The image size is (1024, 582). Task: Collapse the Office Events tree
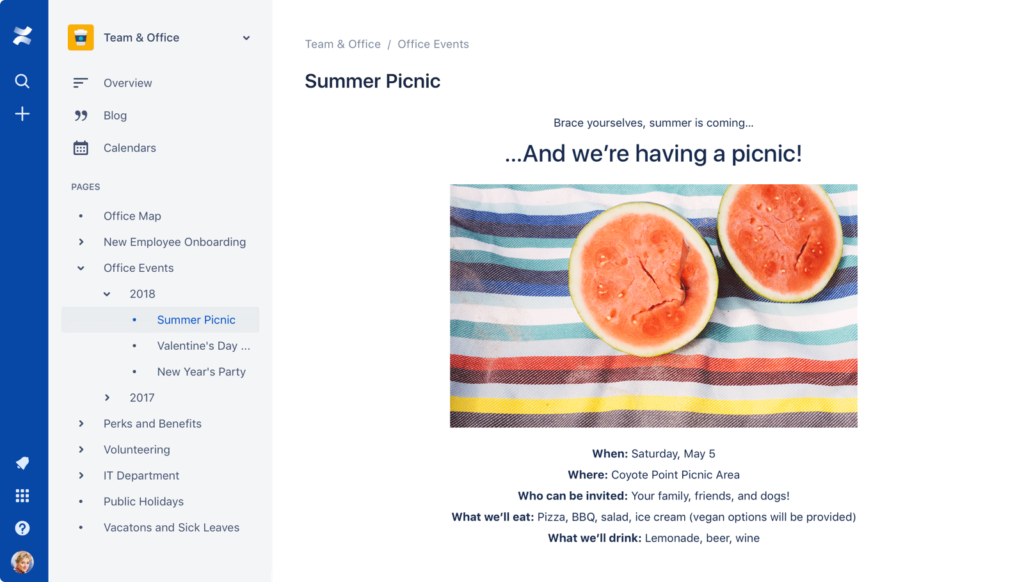81,268
